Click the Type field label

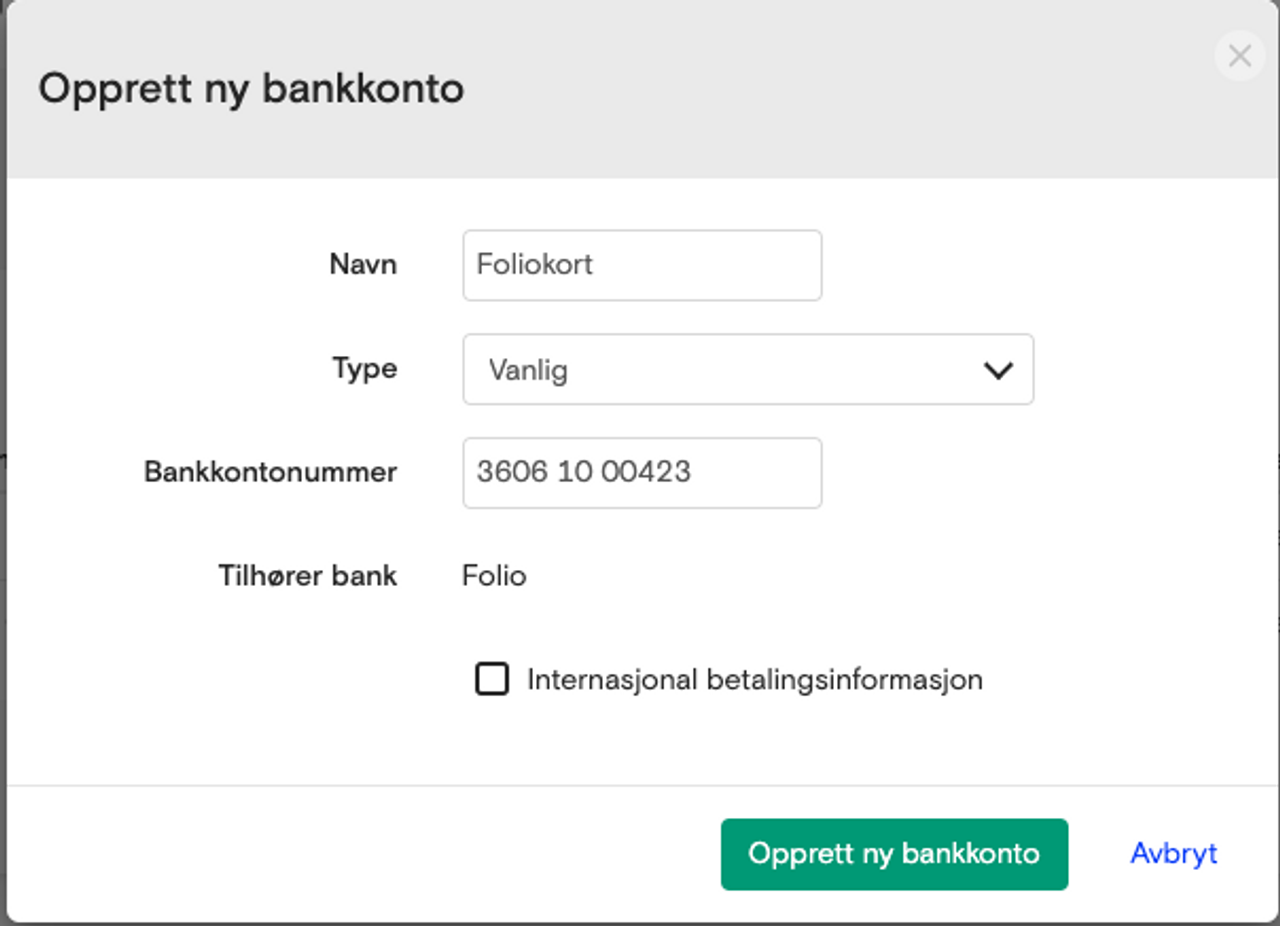(x=365, y=368)
